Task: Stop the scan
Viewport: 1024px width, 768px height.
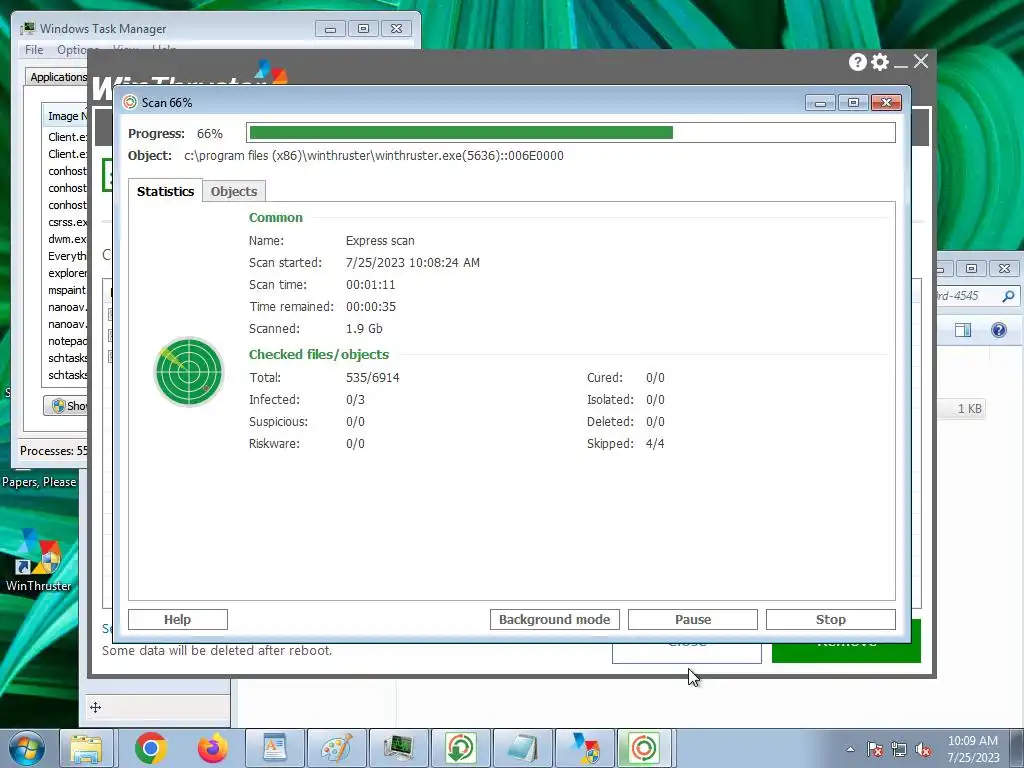Action: (831, 619)
